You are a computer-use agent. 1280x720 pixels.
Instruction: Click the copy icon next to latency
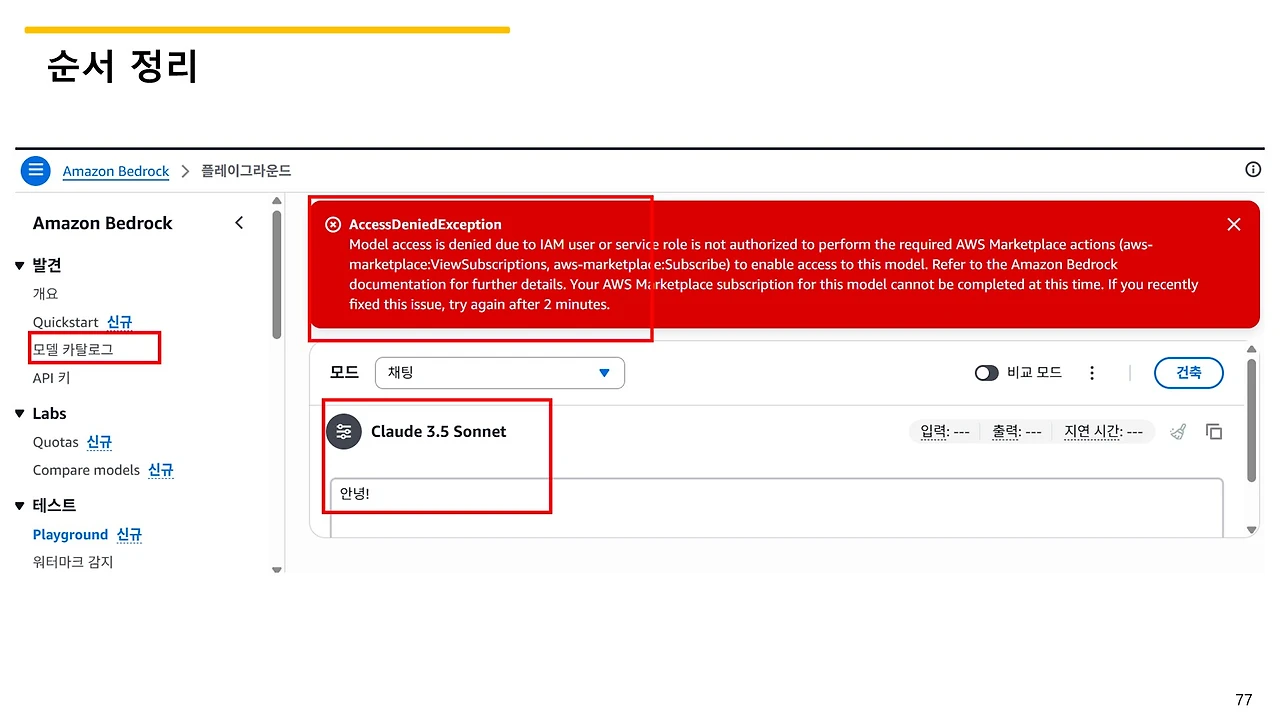tap(1214, 432)
